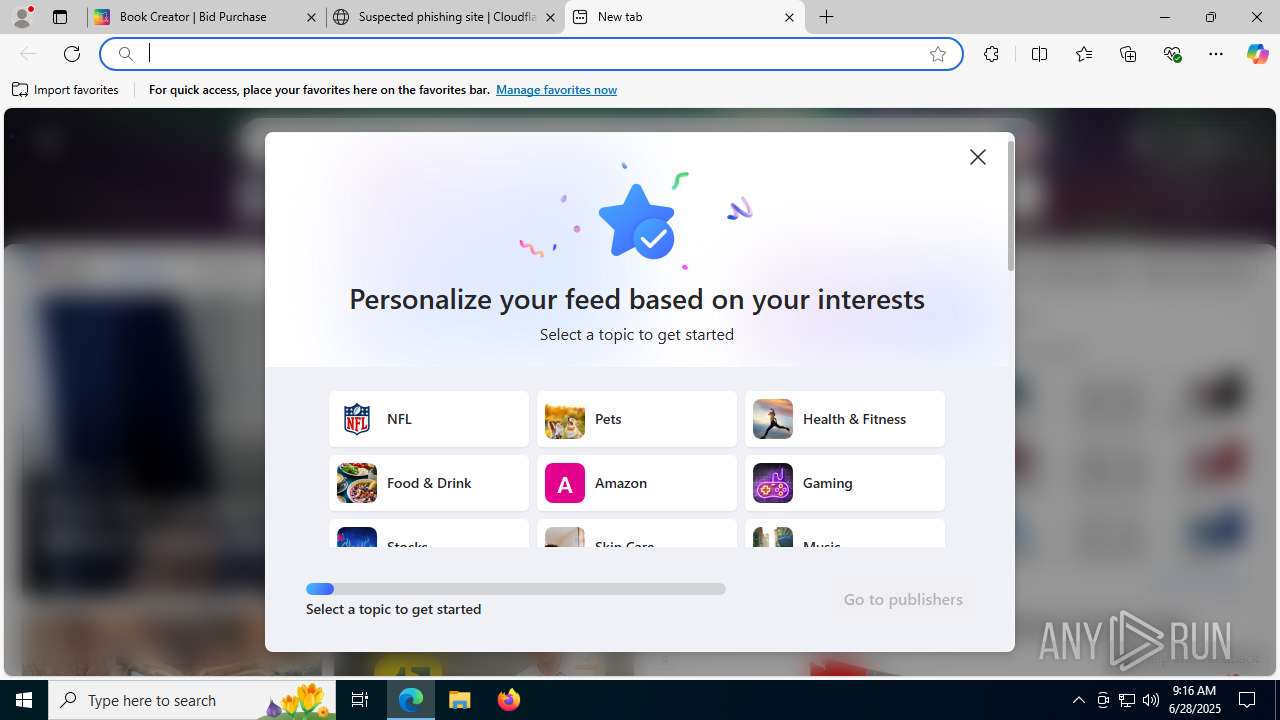This screenshot has height=720, width=1280.
Task: Select the Gaming topic
Action: (845, 483)
